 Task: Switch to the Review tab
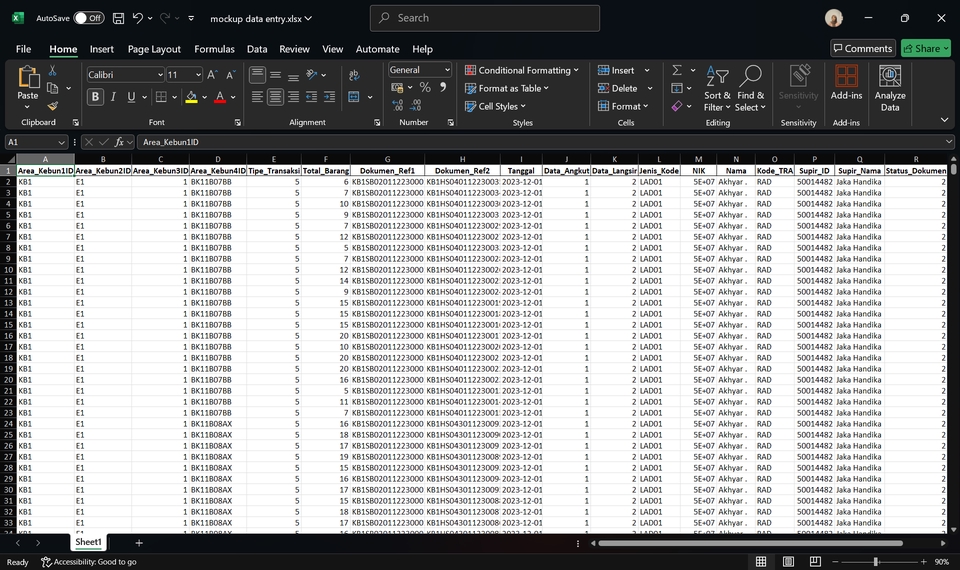tap(294, 49)
